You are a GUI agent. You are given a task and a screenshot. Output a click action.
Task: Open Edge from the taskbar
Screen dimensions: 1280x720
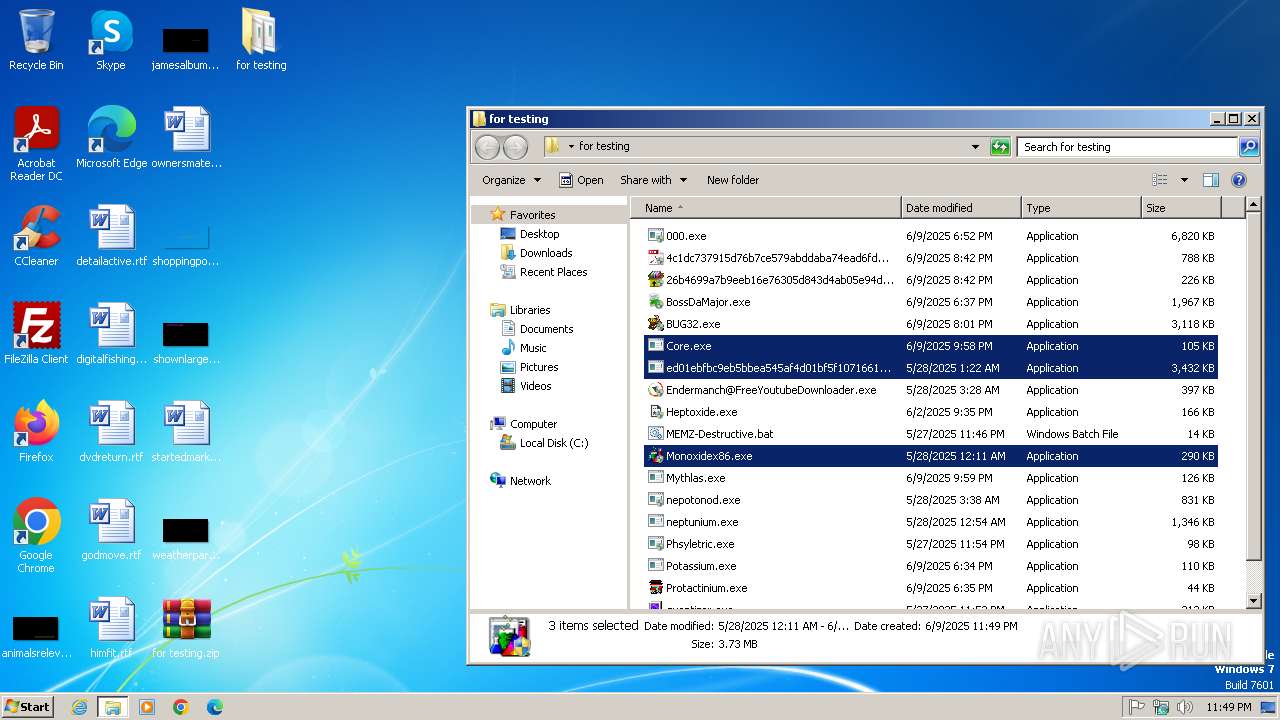pyautogui.click(x=215, y=707)
